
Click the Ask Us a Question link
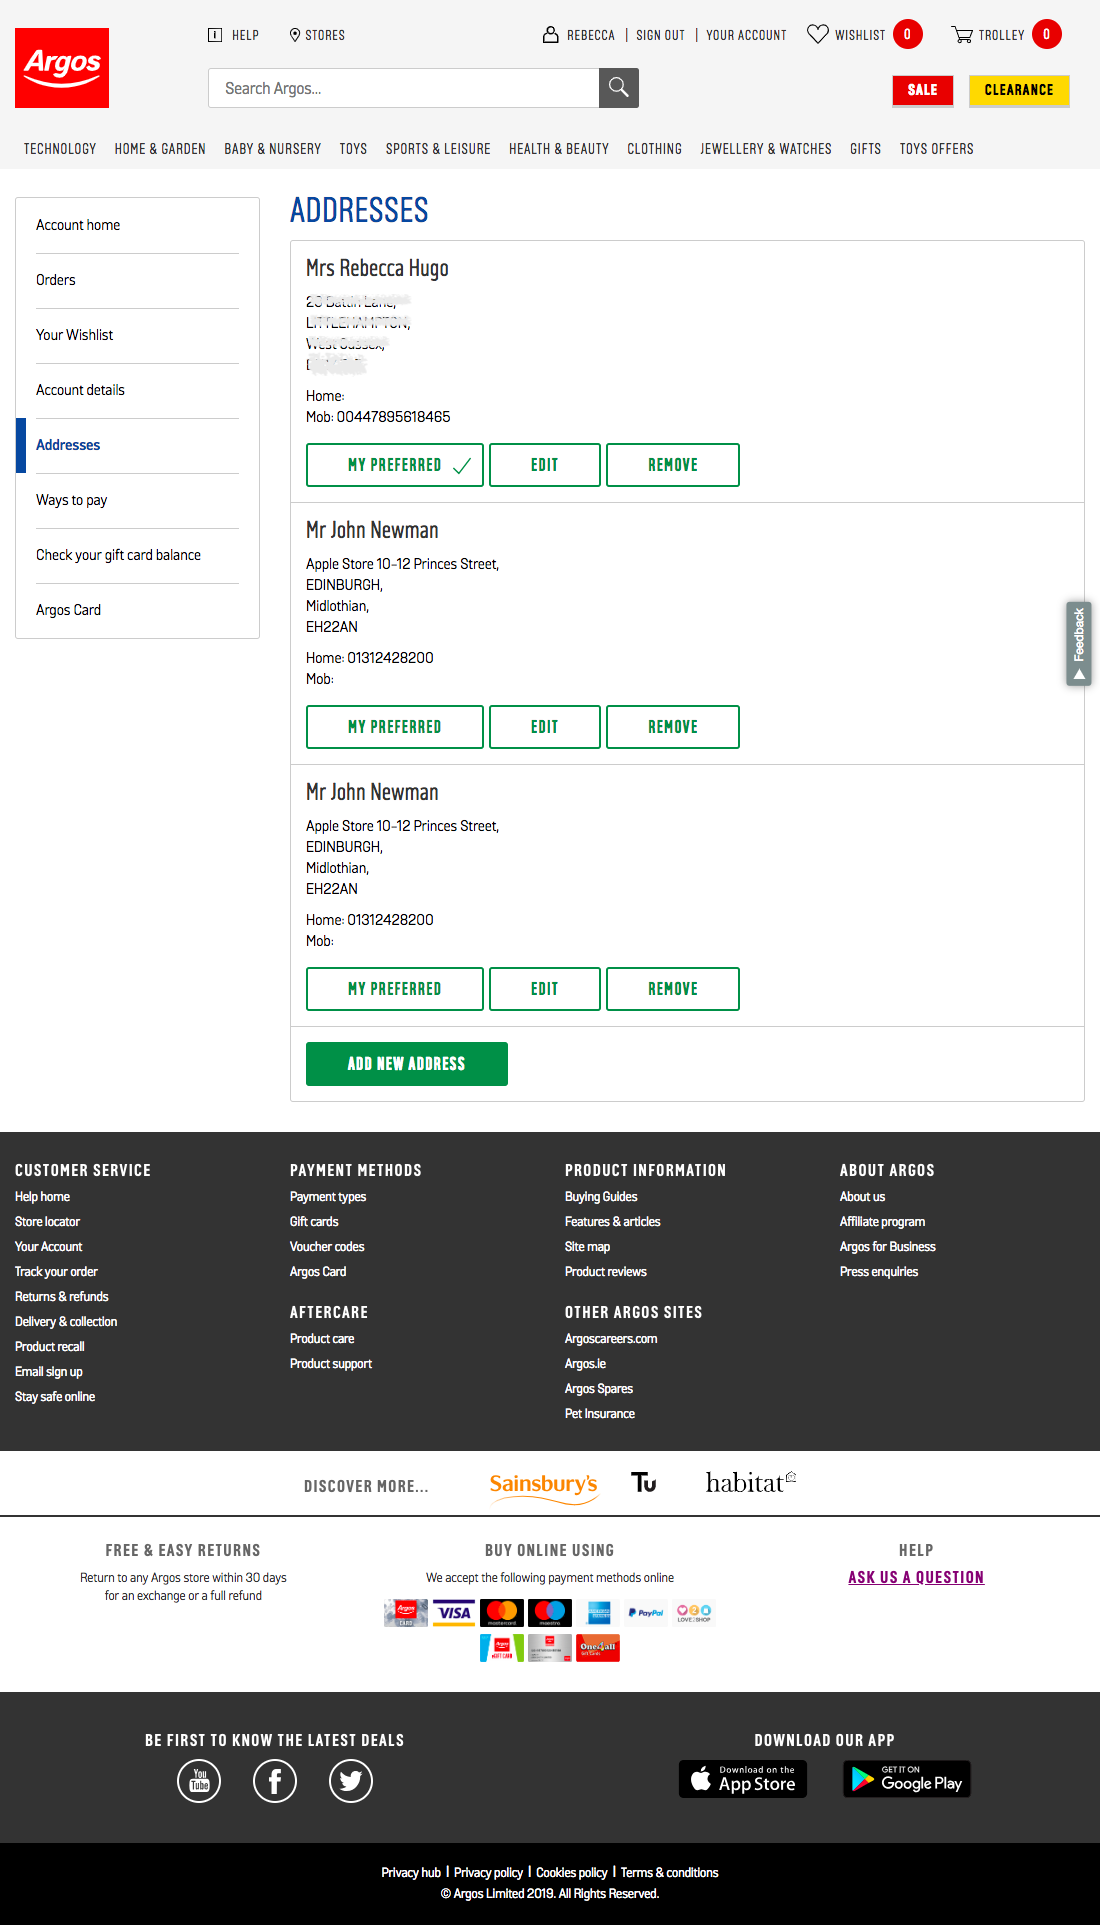click(915, 1577)
